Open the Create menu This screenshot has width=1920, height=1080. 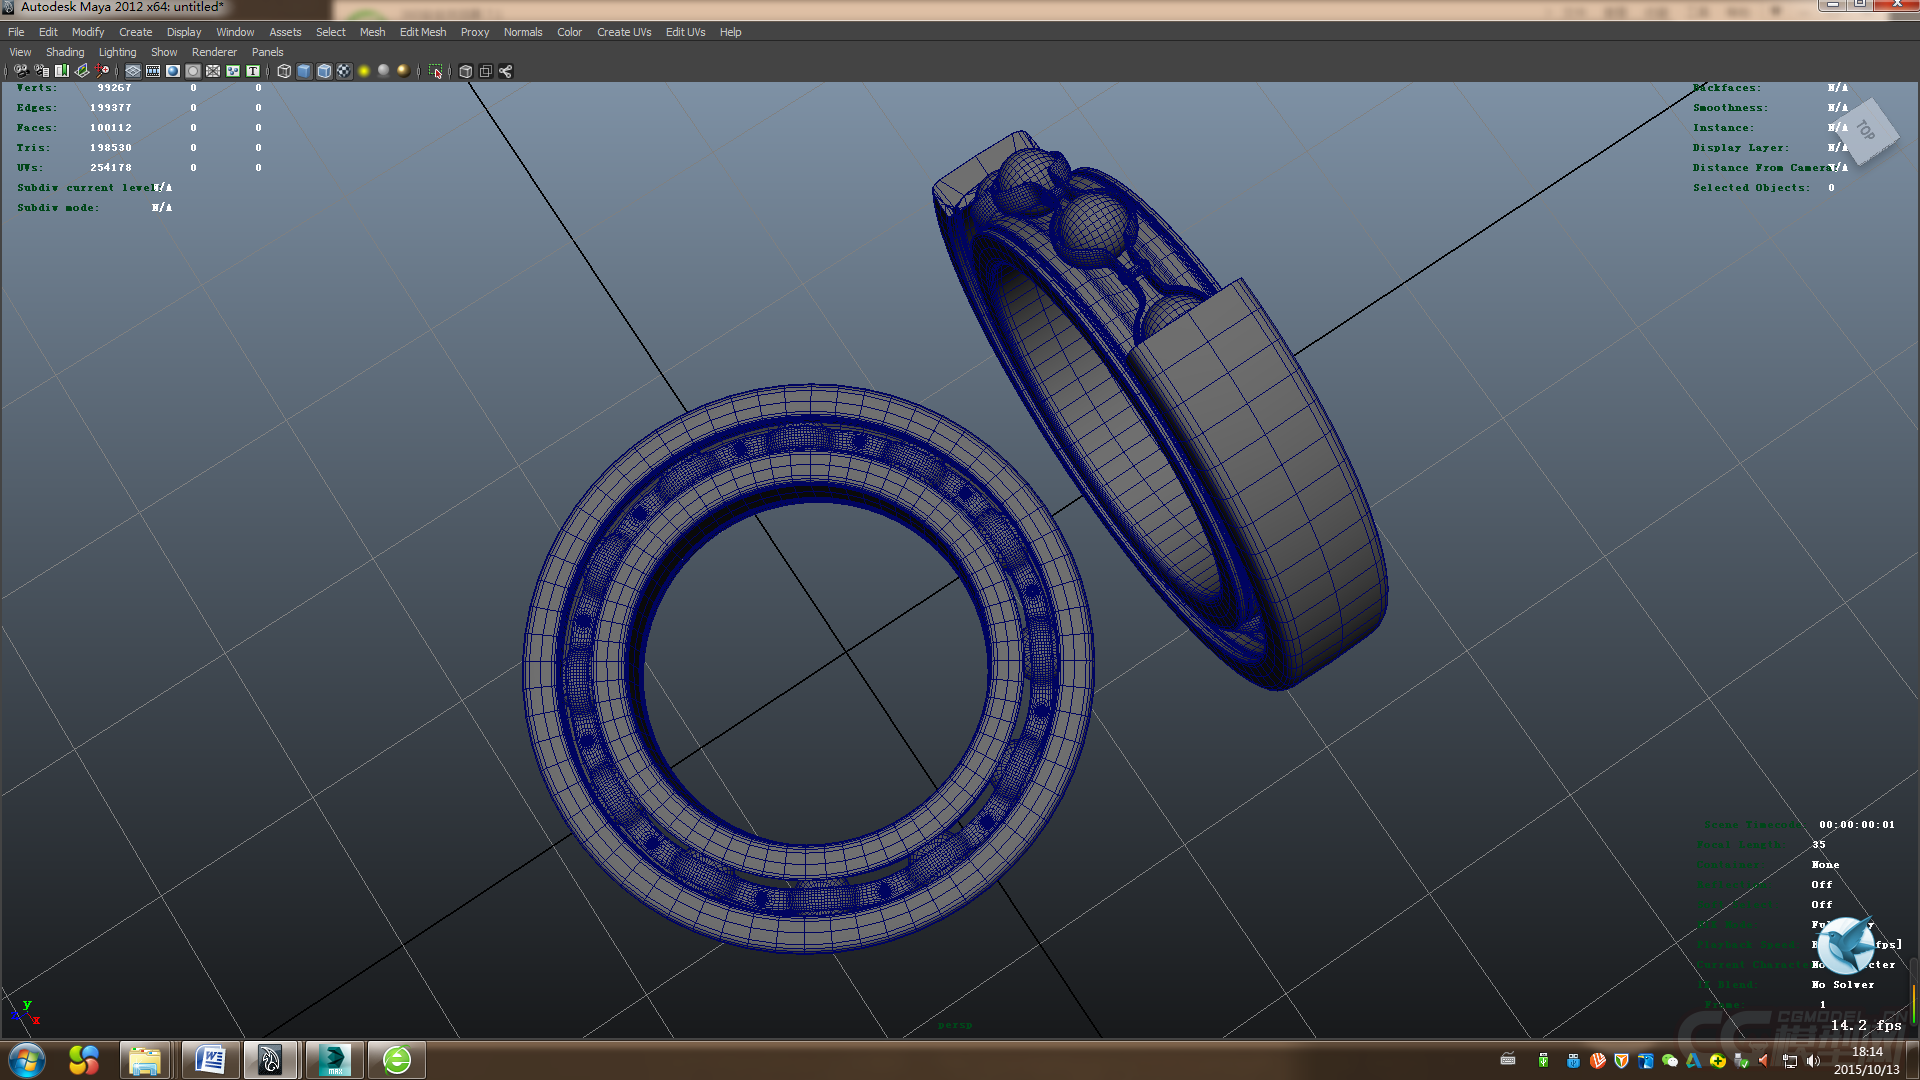(x=136, y=32)
